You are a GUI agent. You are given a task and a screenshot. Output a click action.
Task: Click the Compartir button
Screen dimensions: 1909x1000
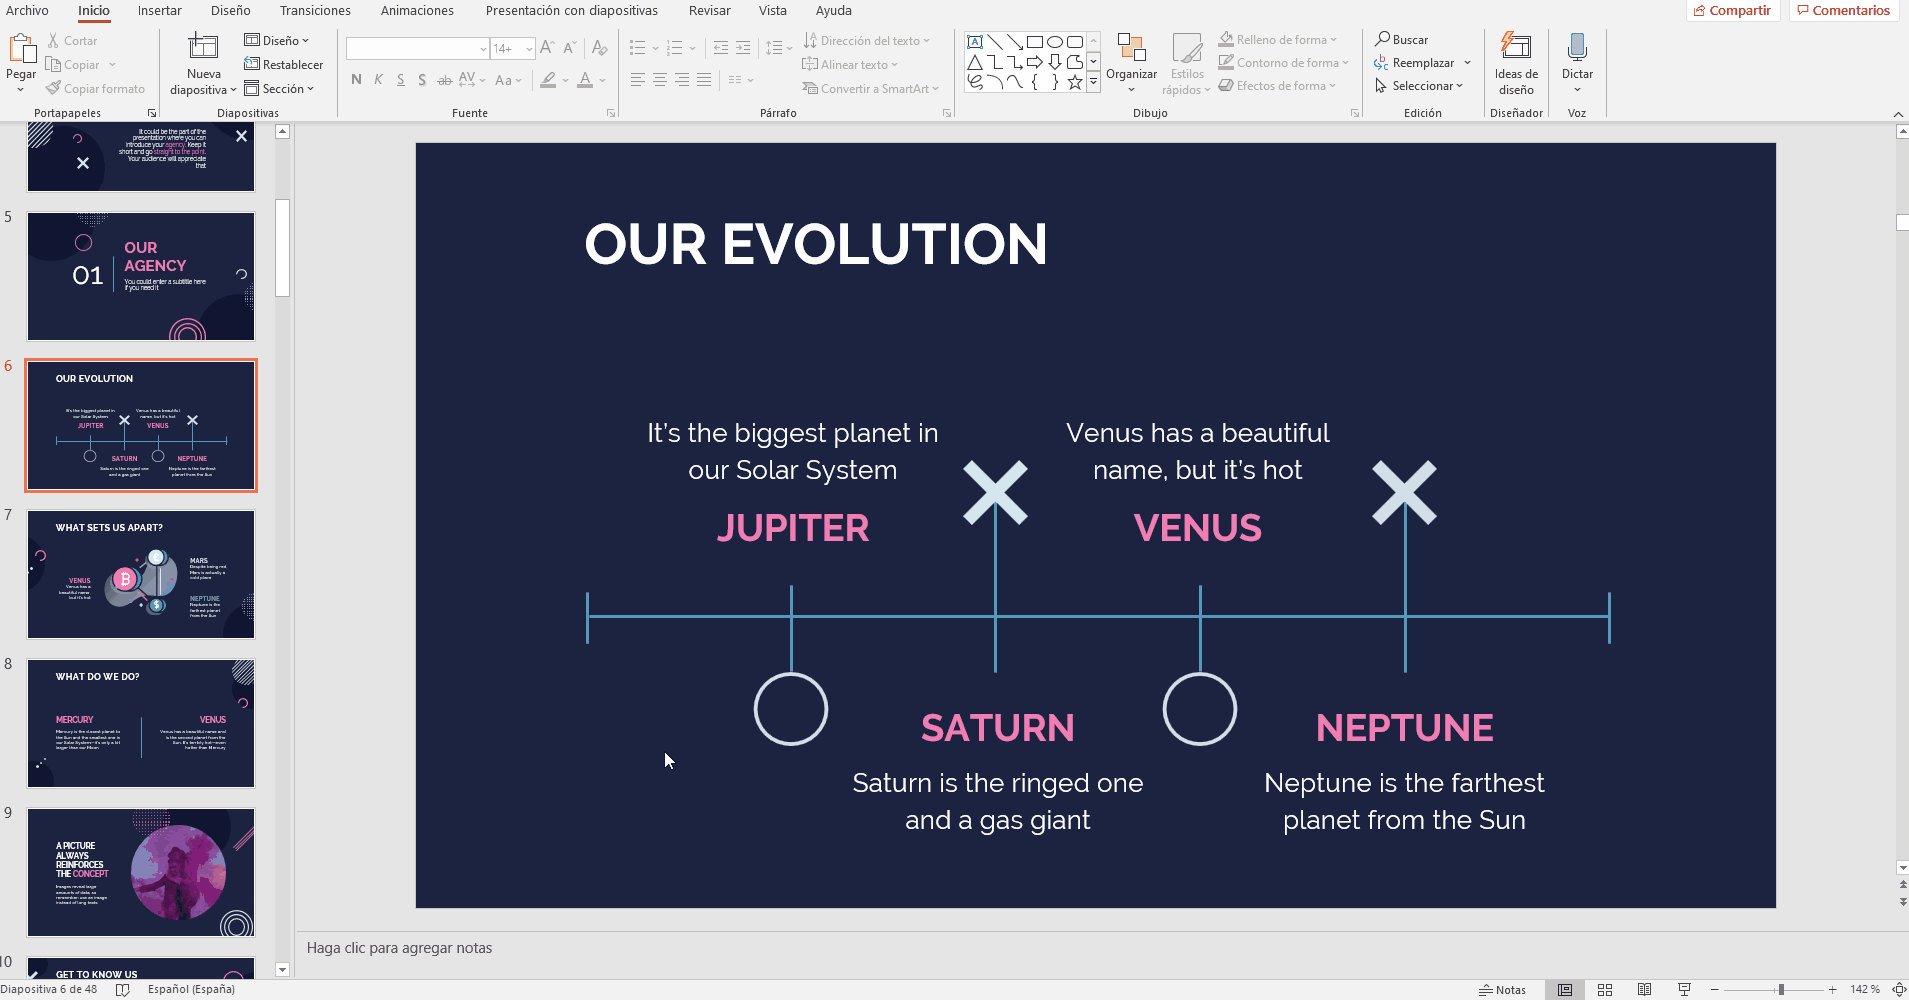click(1733, 11)
